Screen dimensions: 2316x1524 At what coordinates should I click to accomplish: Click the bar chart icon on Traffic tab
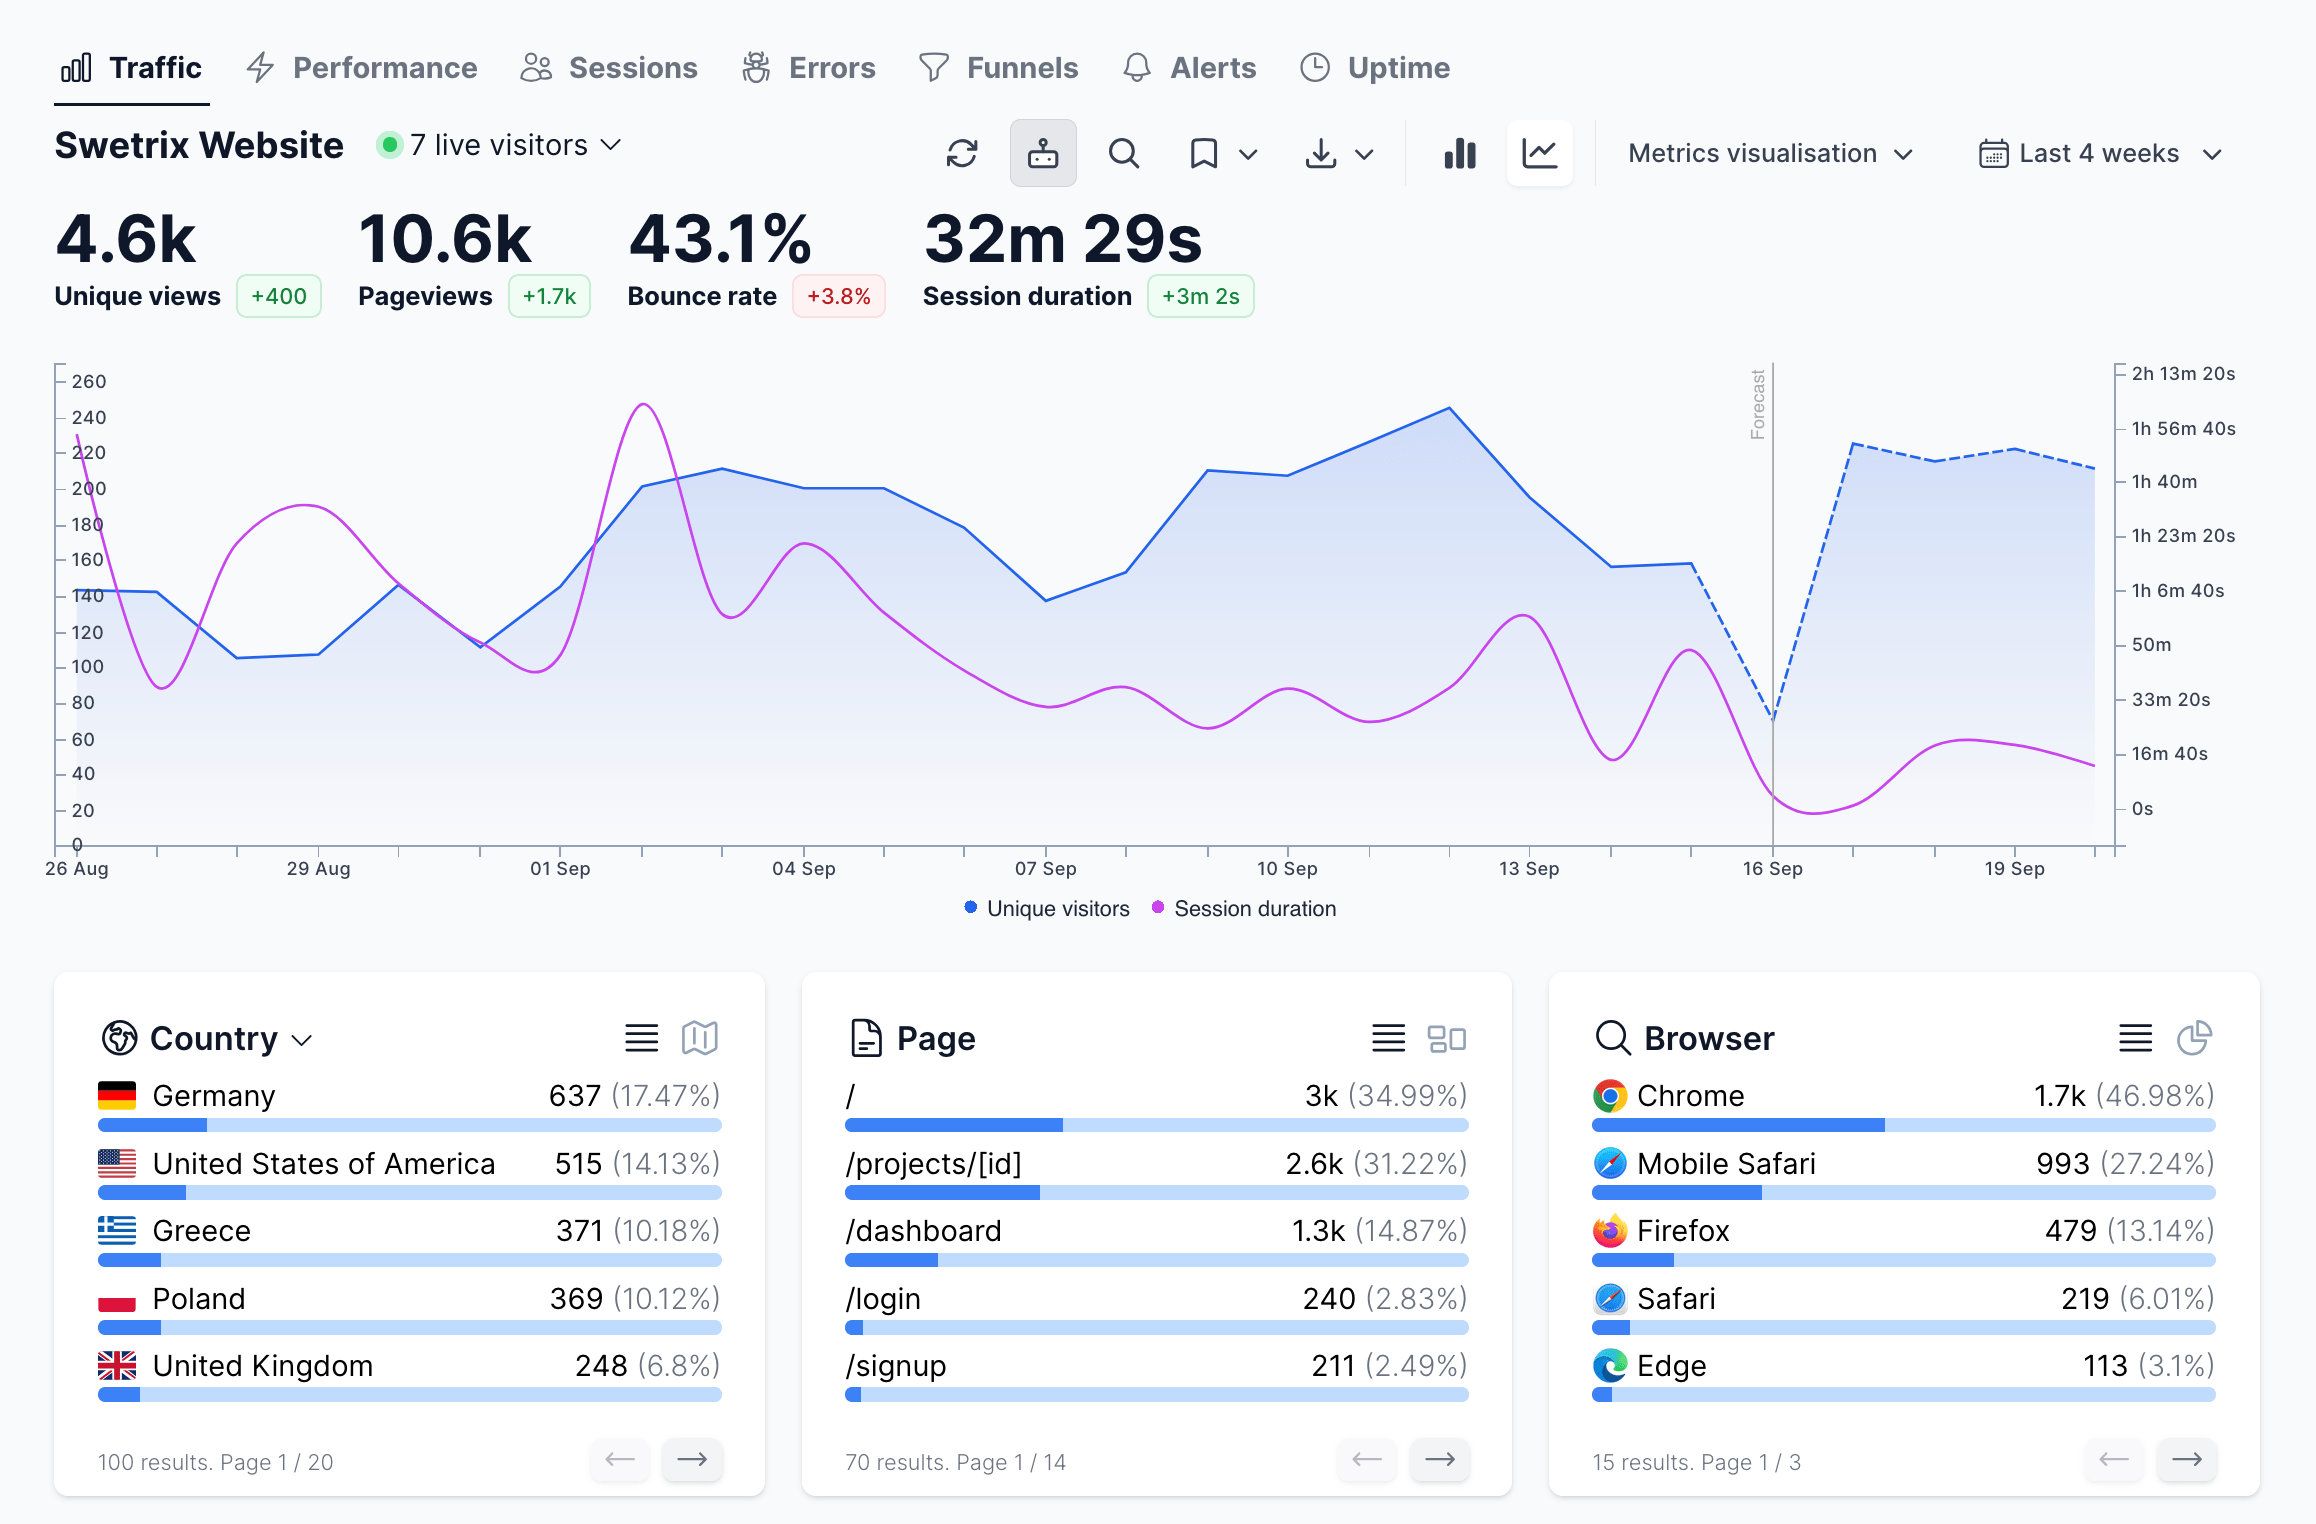click(x=76, y=68)
